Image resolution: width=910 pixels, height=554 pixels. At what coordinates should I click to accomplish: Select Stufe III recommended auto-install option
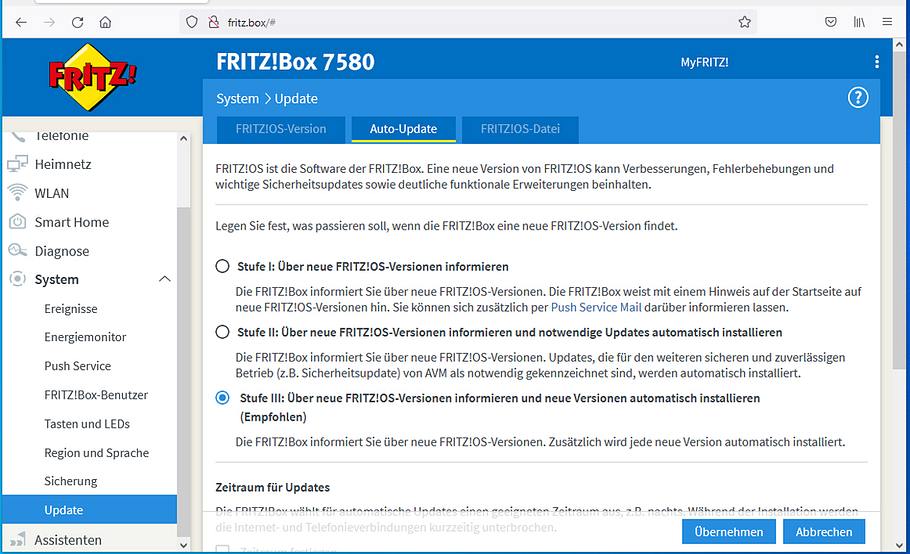click(x=223, y=398)
